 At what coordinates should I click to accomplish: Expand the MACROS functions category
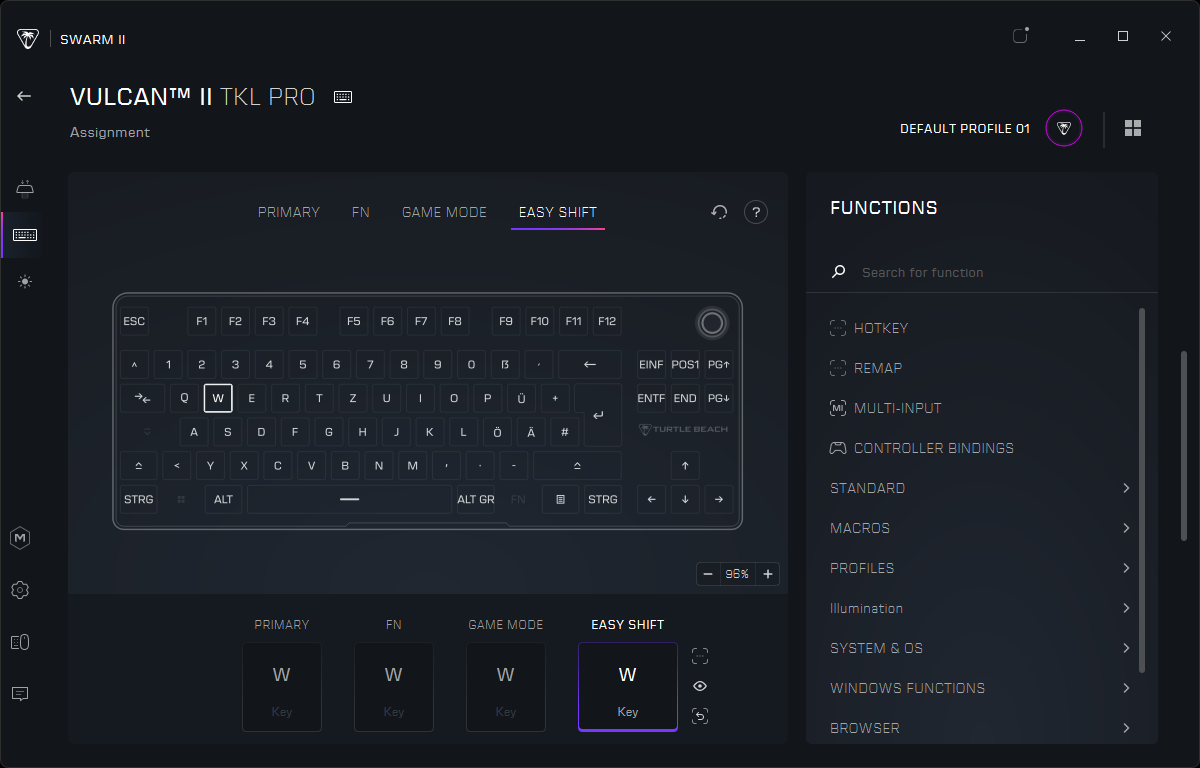coord(980,528)
